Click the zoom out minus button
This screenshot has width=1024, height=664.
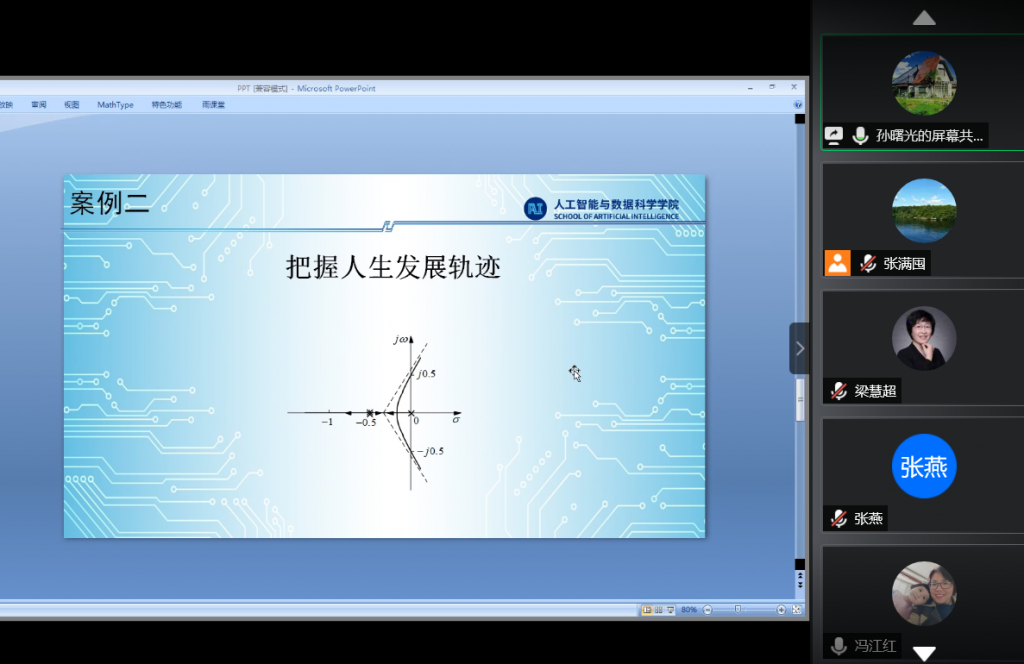click(707, 609)
